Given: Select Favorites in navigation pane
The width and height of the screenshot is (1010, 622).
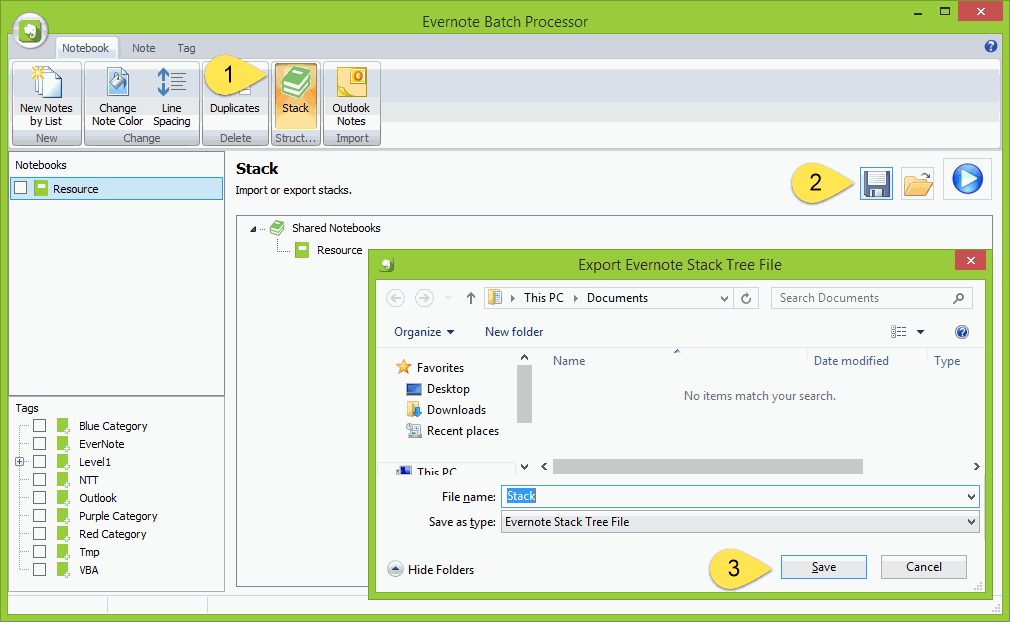Looking at the screenshot, I should (x=430, y=368).
